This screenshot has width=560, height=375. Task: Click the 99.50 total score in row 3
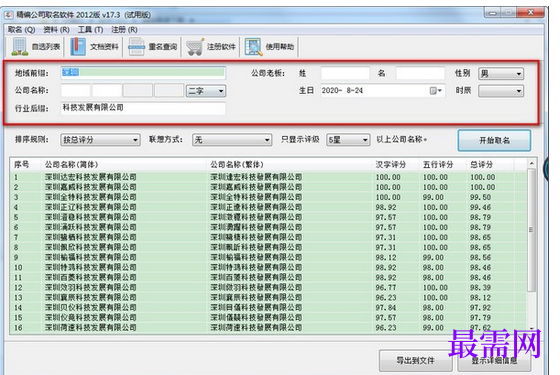[480, 197]
